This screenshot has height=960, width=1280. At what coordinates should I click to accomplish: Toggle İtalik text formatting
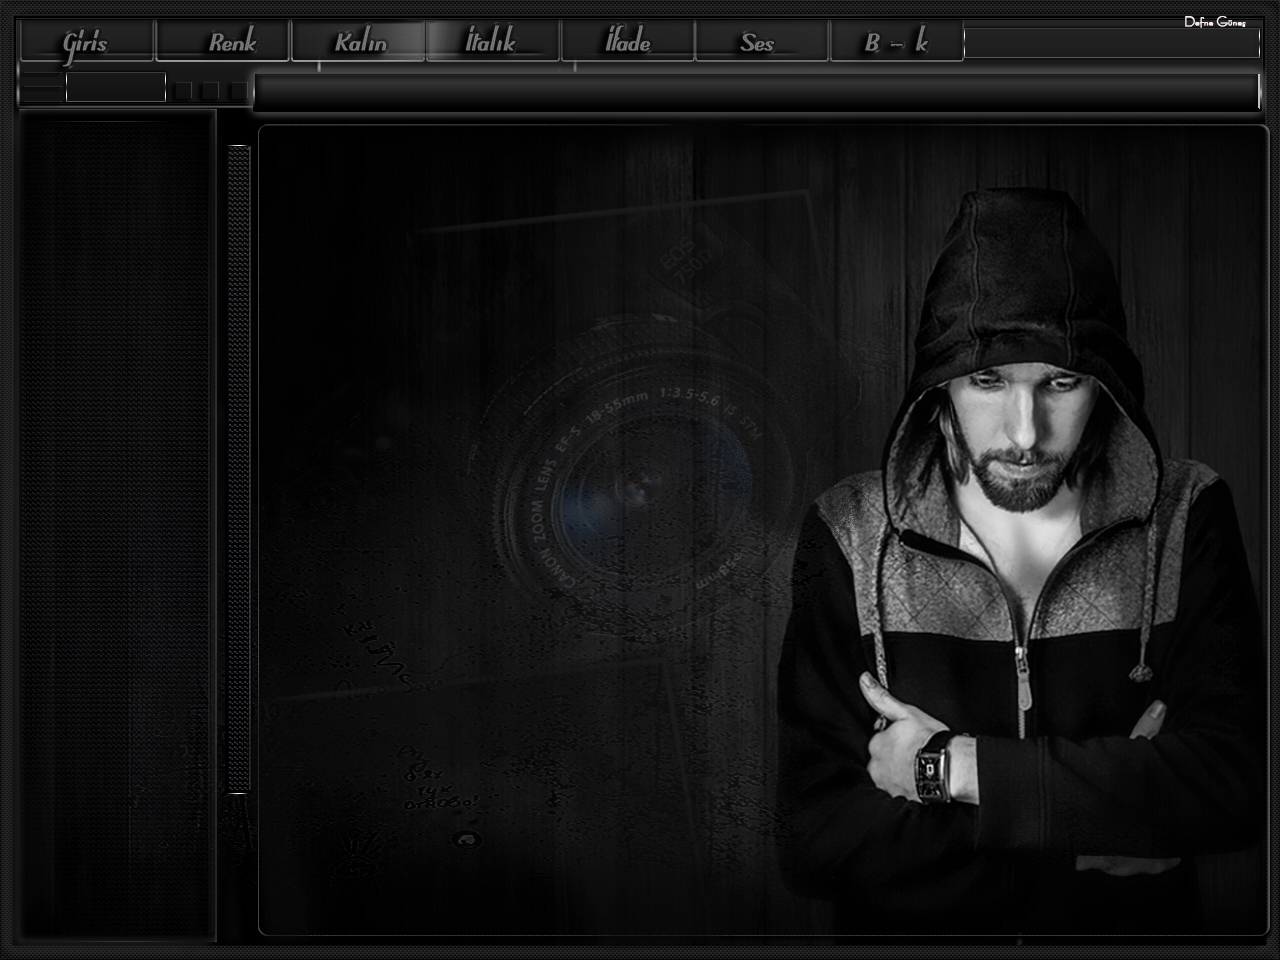pos(492,42)
